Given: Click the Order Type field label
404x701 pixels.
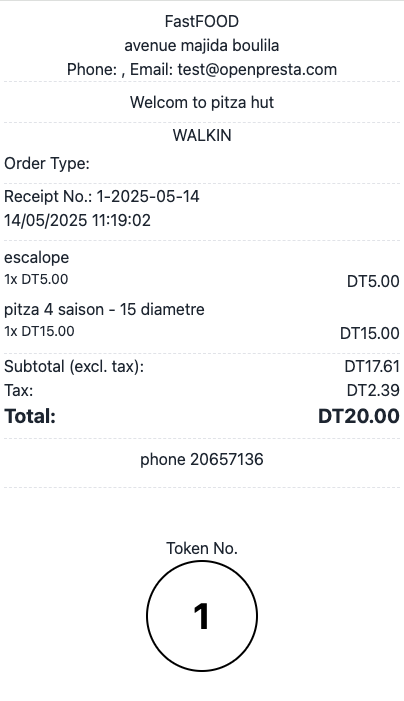Looking at the screenshot, I should click(x=47, y=164).
